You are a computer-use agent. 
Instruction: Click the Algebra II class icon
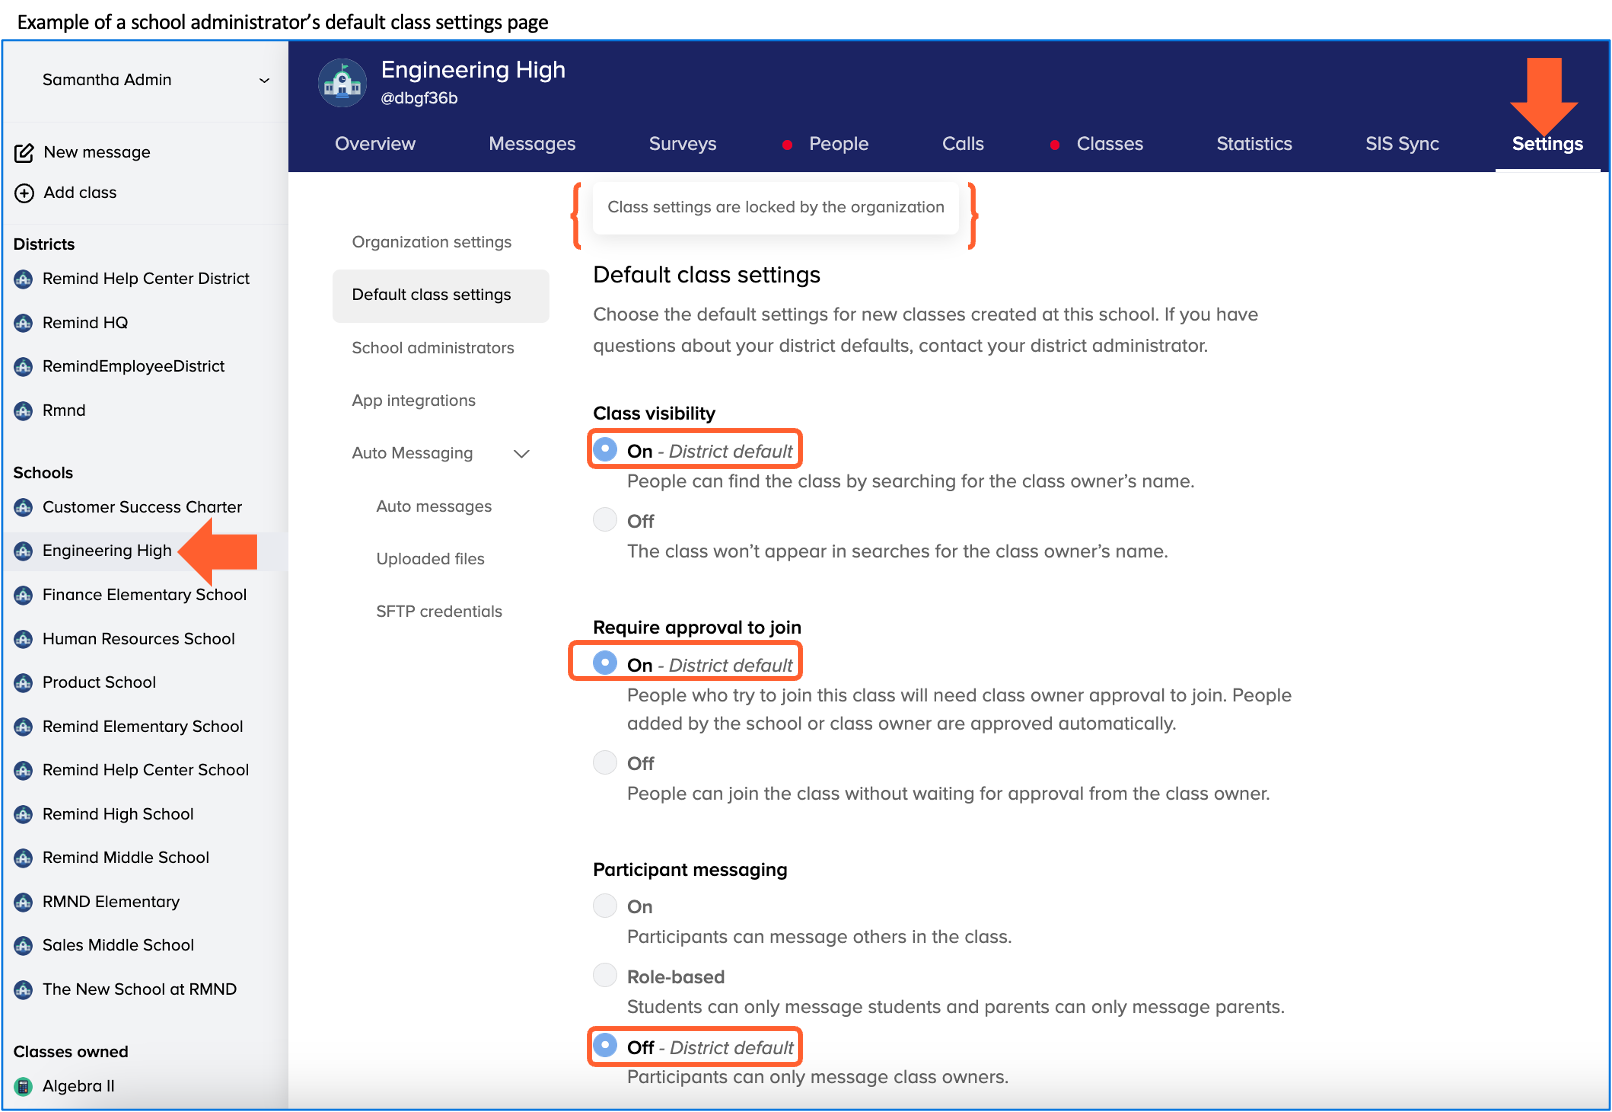(x=24, y=1087)
